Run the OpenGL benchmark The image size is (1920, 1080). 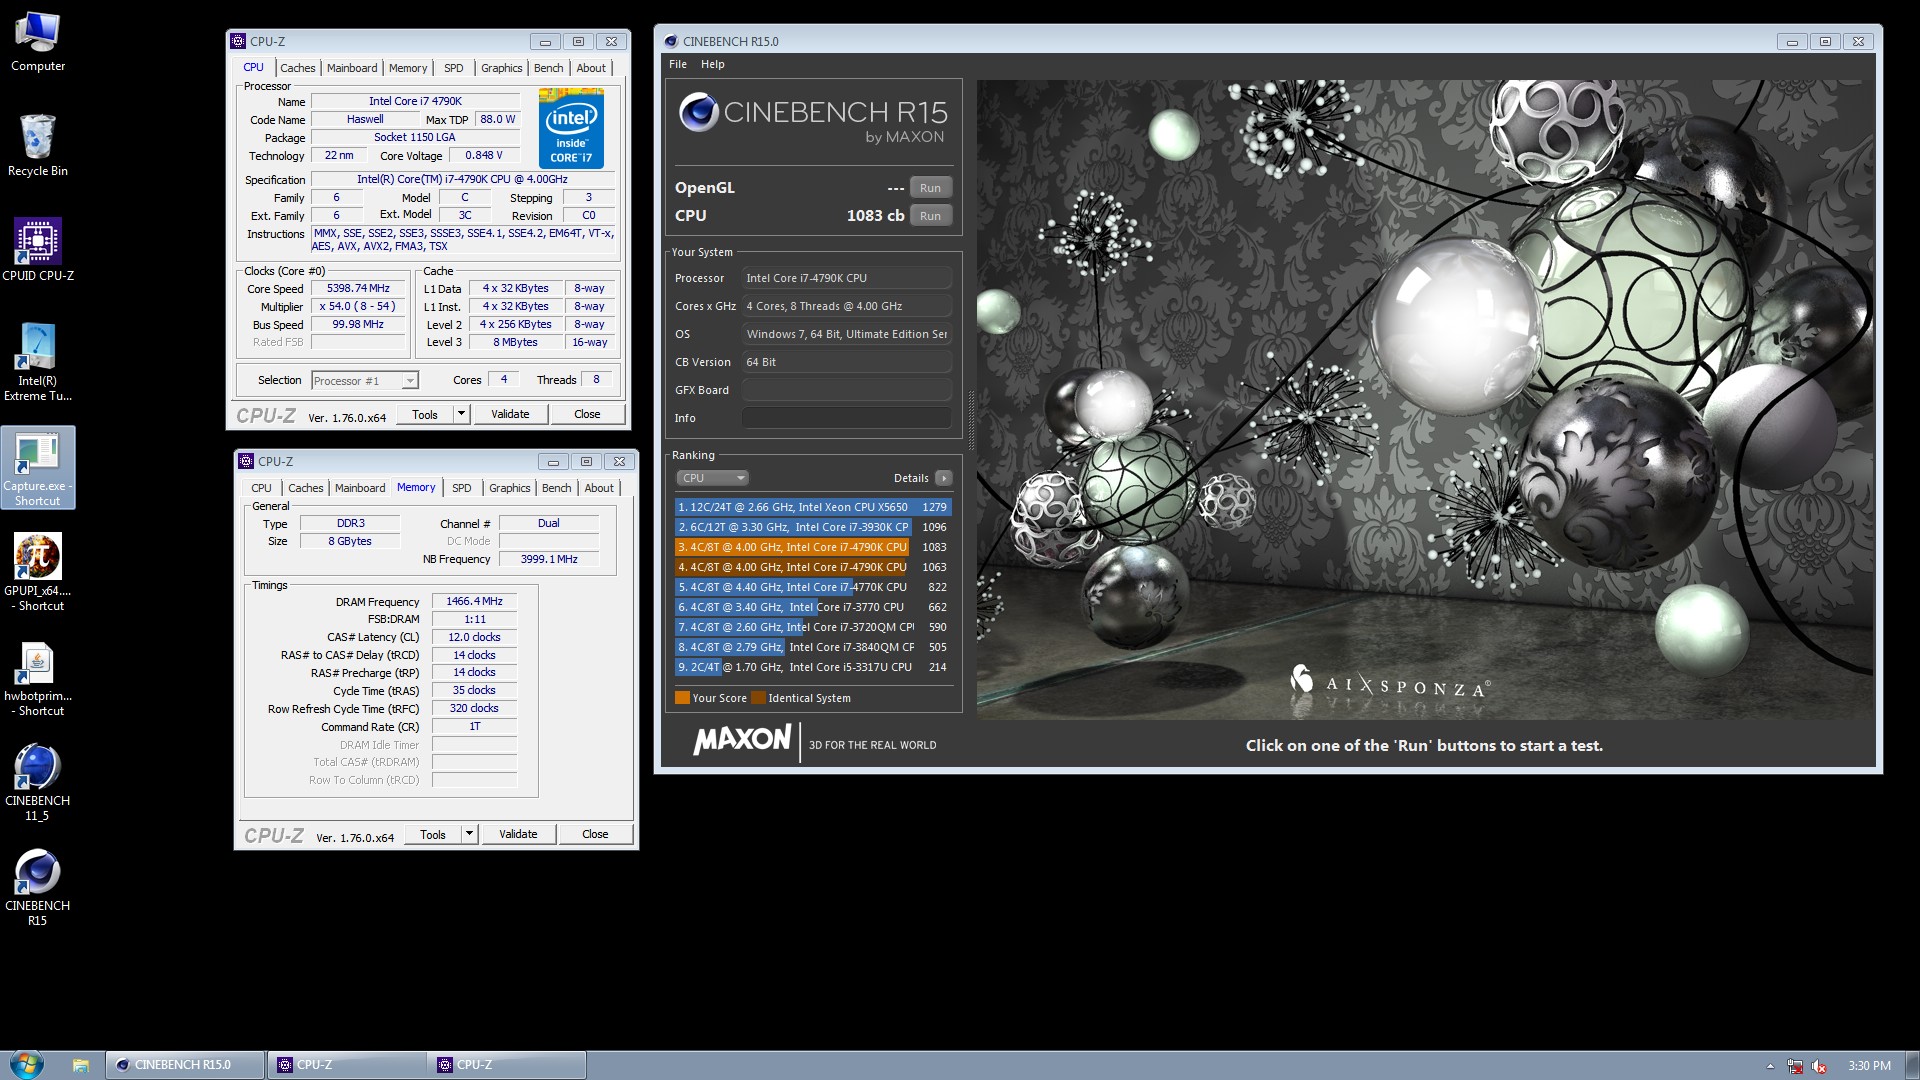coord(930,188)
